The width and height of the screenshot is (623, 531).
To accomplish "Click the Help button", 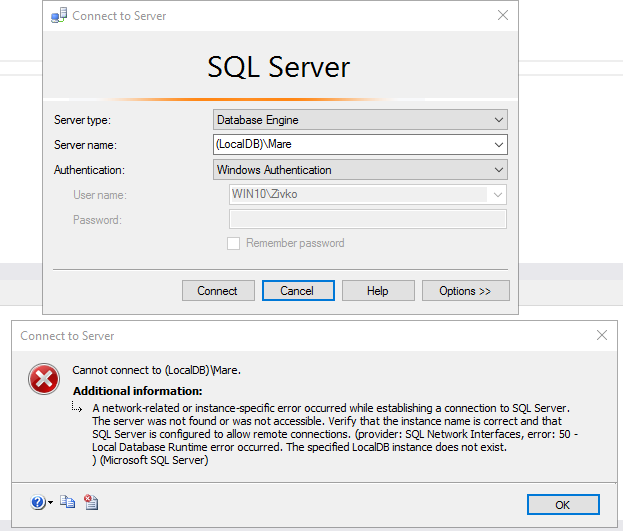I will click(377, 291).
